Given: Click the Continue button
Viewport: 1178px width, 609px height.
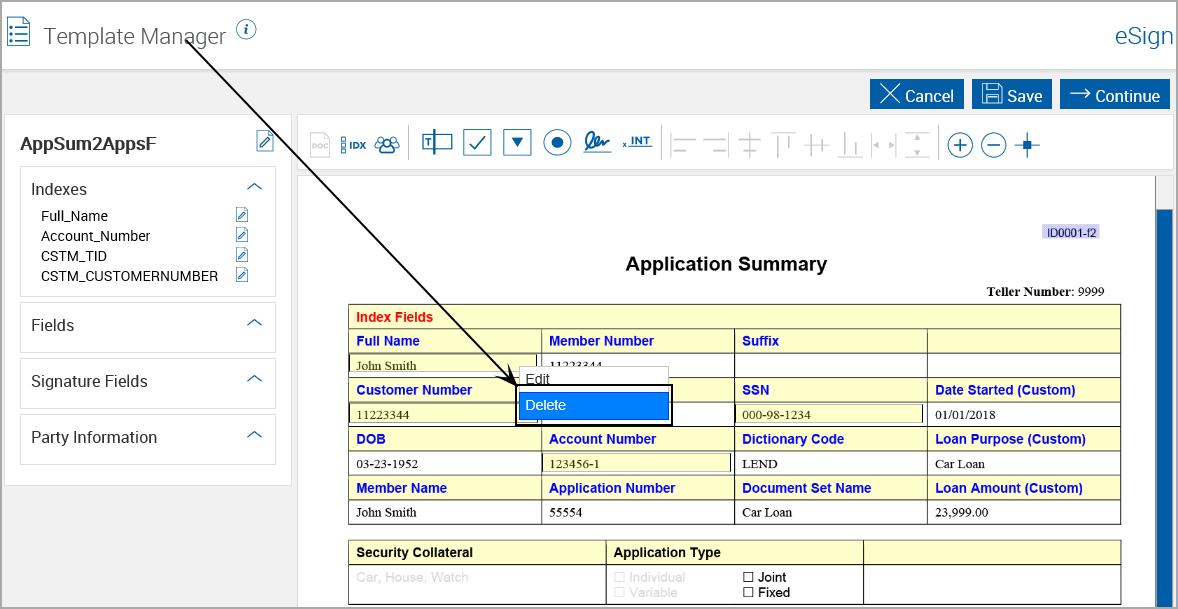Looking at the screenshot, I should click(x=1115, y=95).
